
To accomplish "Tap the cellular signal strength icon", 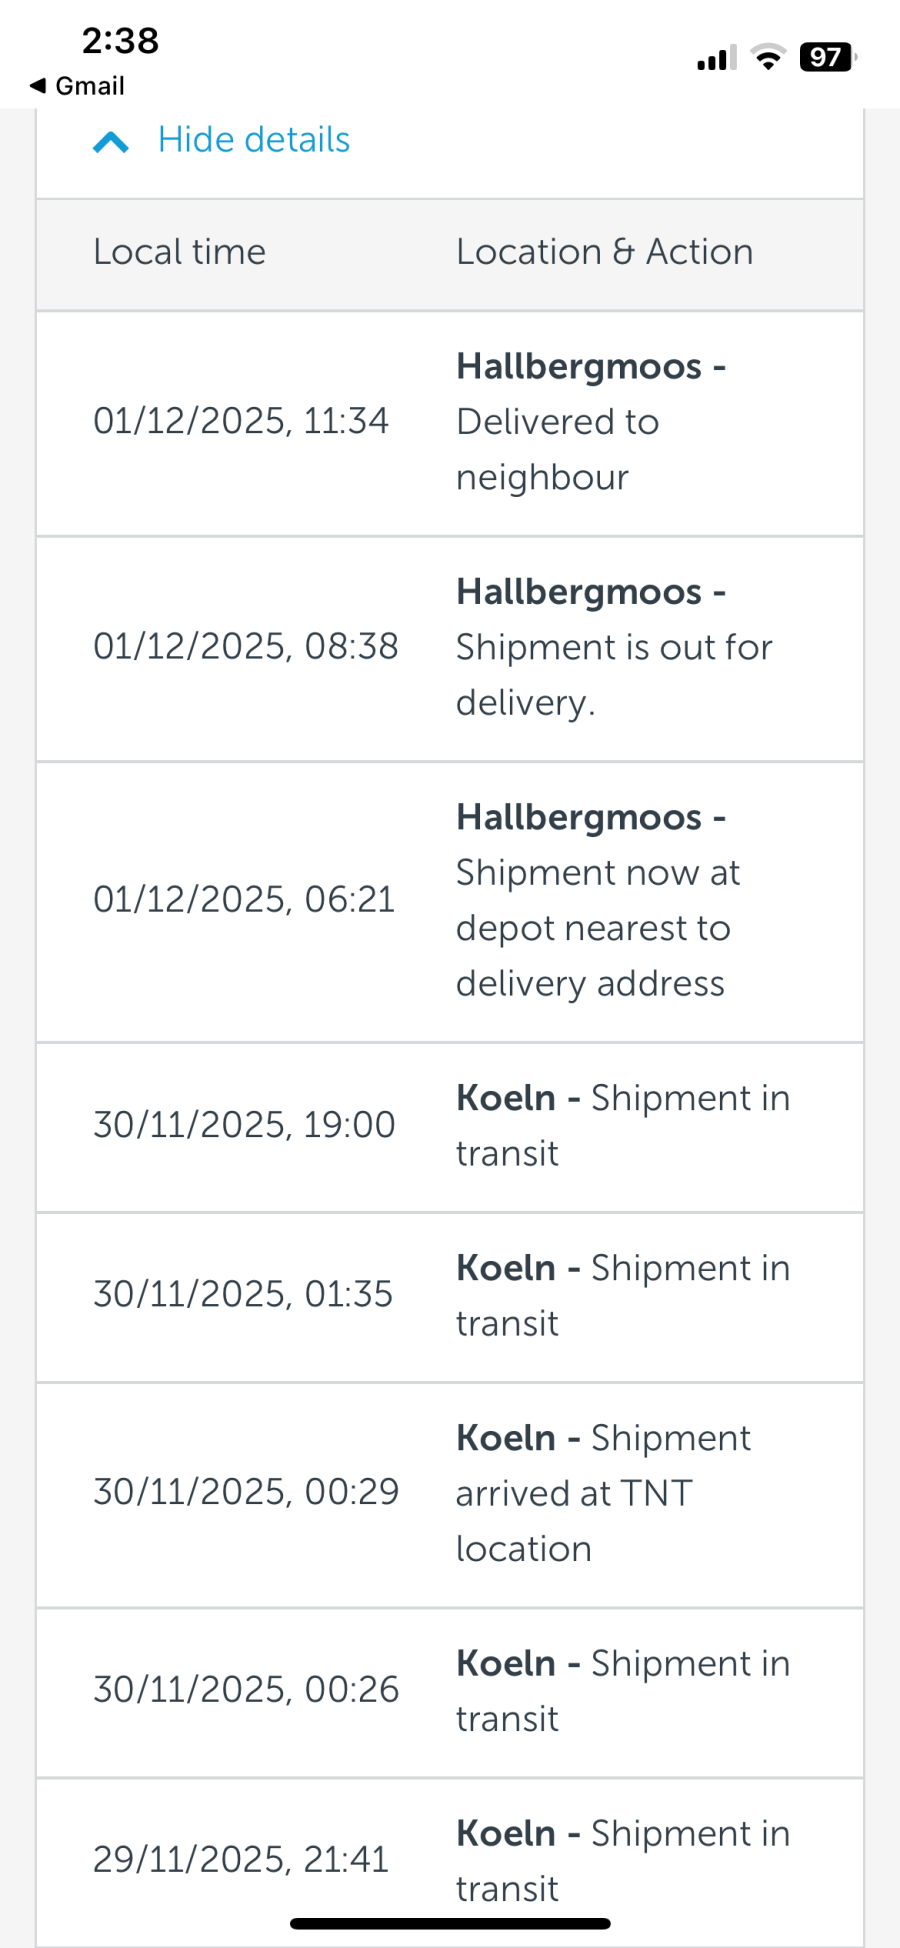I will [716, 58].
